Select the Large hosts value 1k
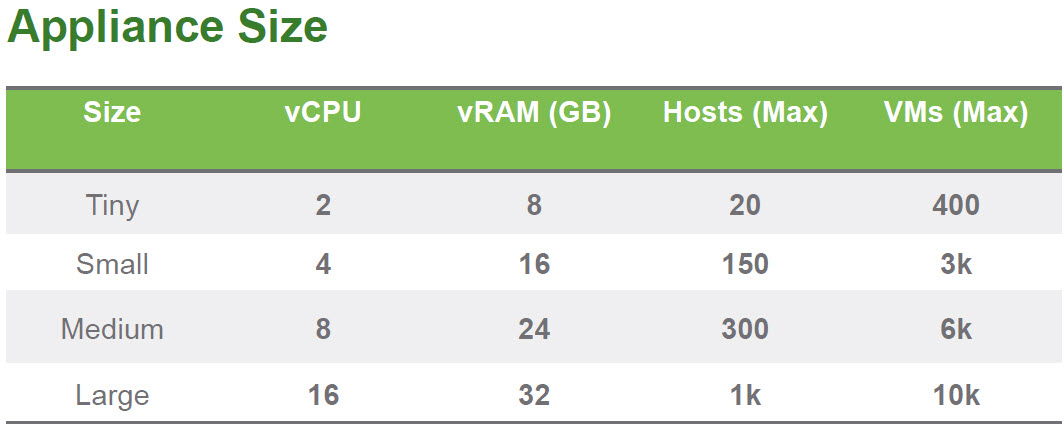This screenshot has height=424, width=1064. click(x=745, y=395)
